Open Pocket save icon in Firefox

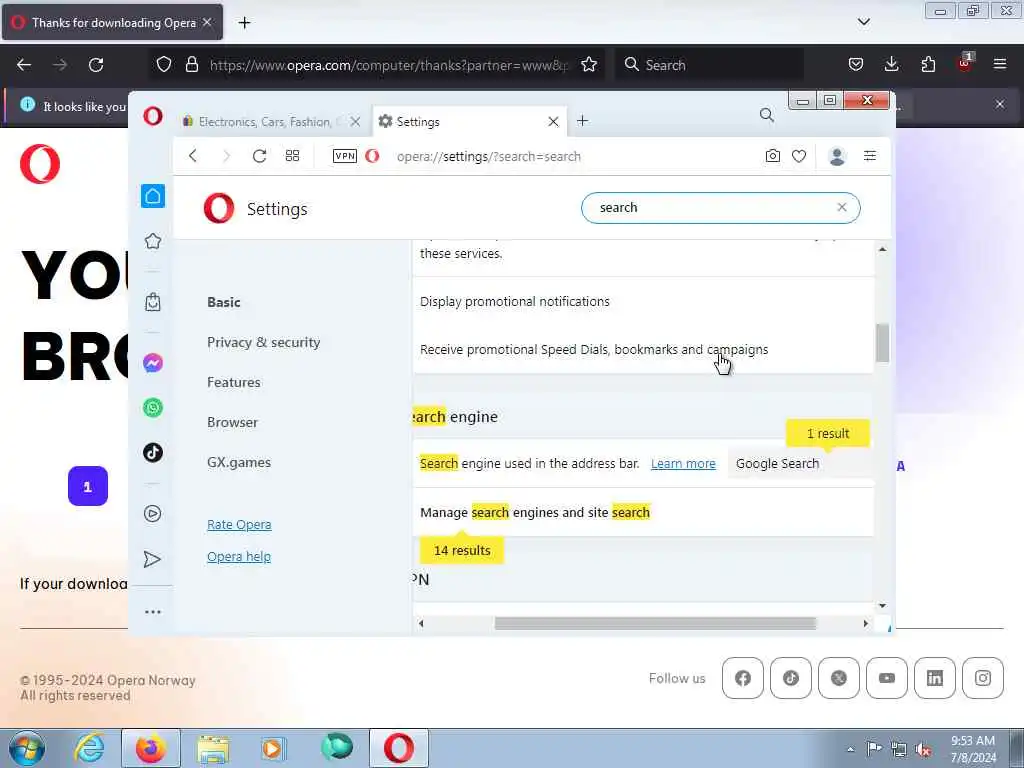tap(856, 64)
